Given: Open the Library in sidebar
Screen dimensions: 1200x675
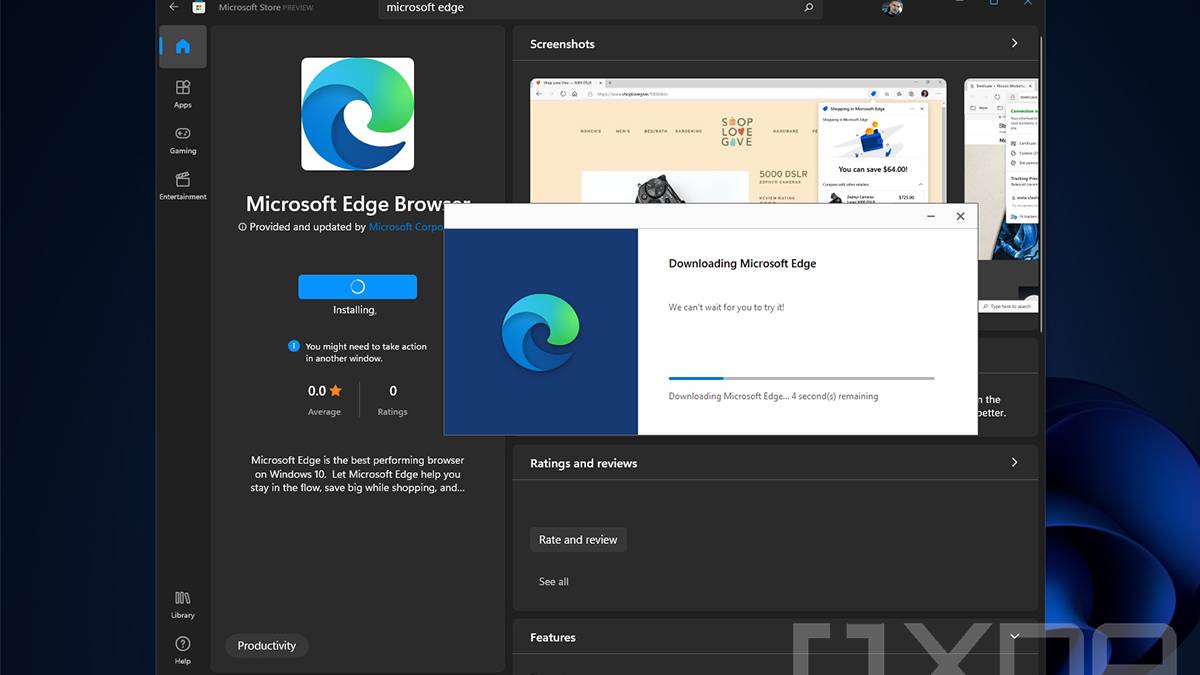Looking at the screenshot, I should coord(182,604).
